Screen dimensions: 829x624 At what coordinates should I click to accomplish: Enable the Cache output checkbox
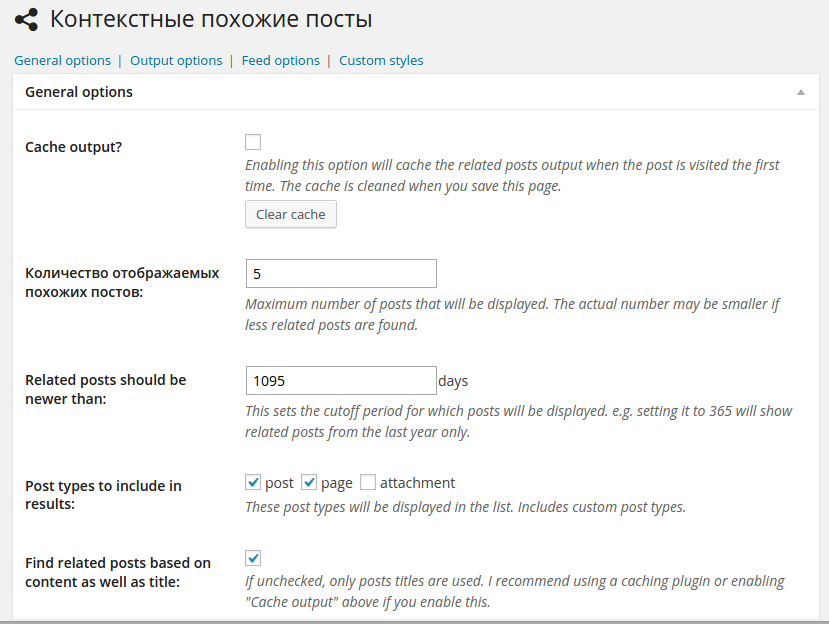[253, 142]
